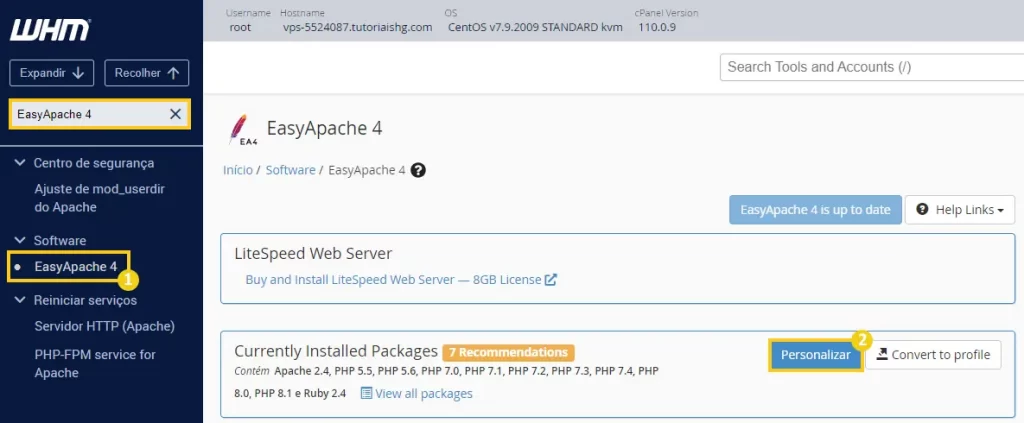This screenshot has height=423, width=1024.
Task: Click the hostname vps-5524087.tutoriaishg.com text
Action: click(357, 27)
